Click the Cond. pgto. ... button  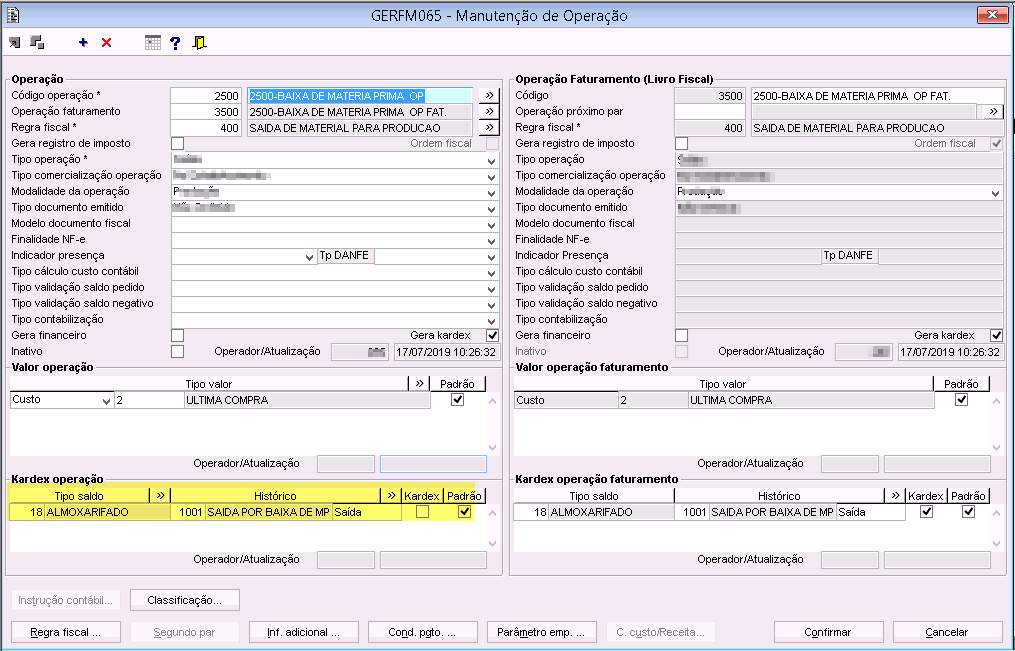click(423, 632)
